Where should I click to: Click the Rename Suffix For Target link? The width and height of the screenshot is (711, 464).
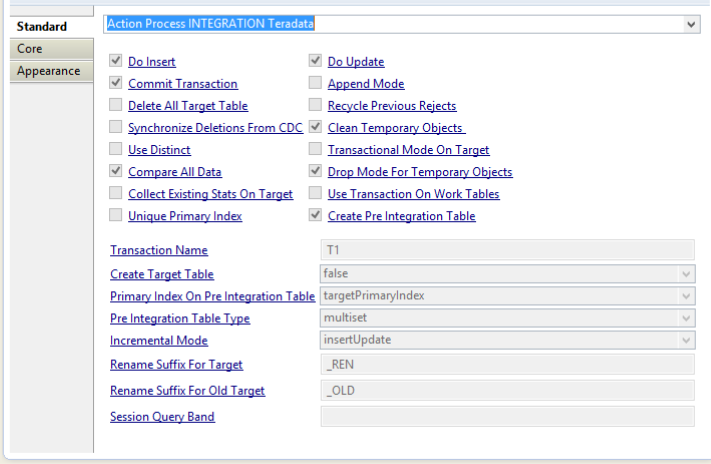pos(176,365)
